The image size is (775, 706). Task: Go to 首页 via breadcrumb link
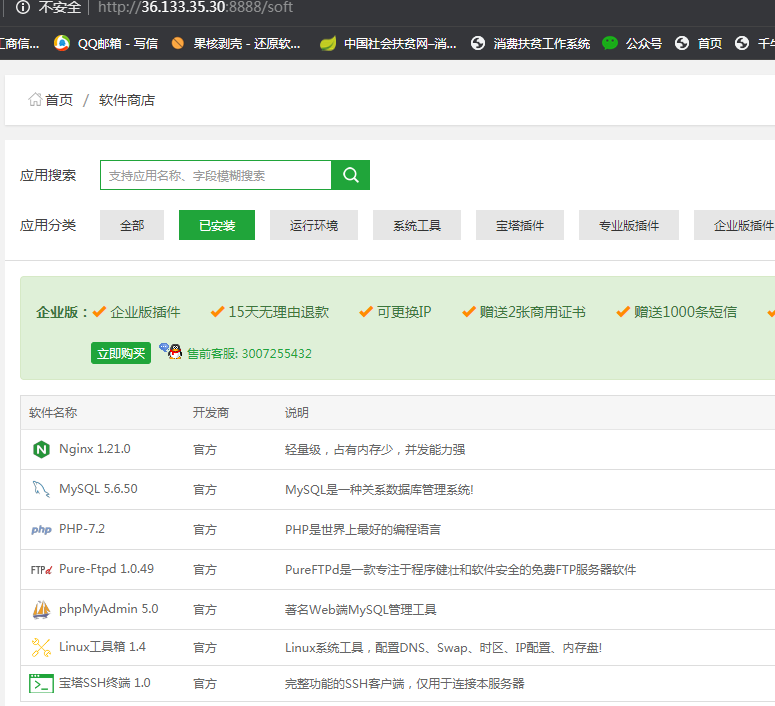pos(59,100)
